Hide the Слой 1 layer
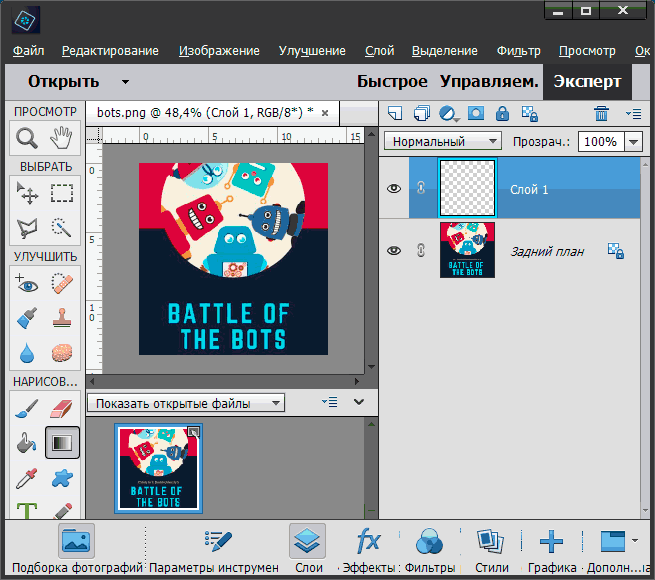Image resolution: width=655 pixels, height=580 pixels. 394,188
